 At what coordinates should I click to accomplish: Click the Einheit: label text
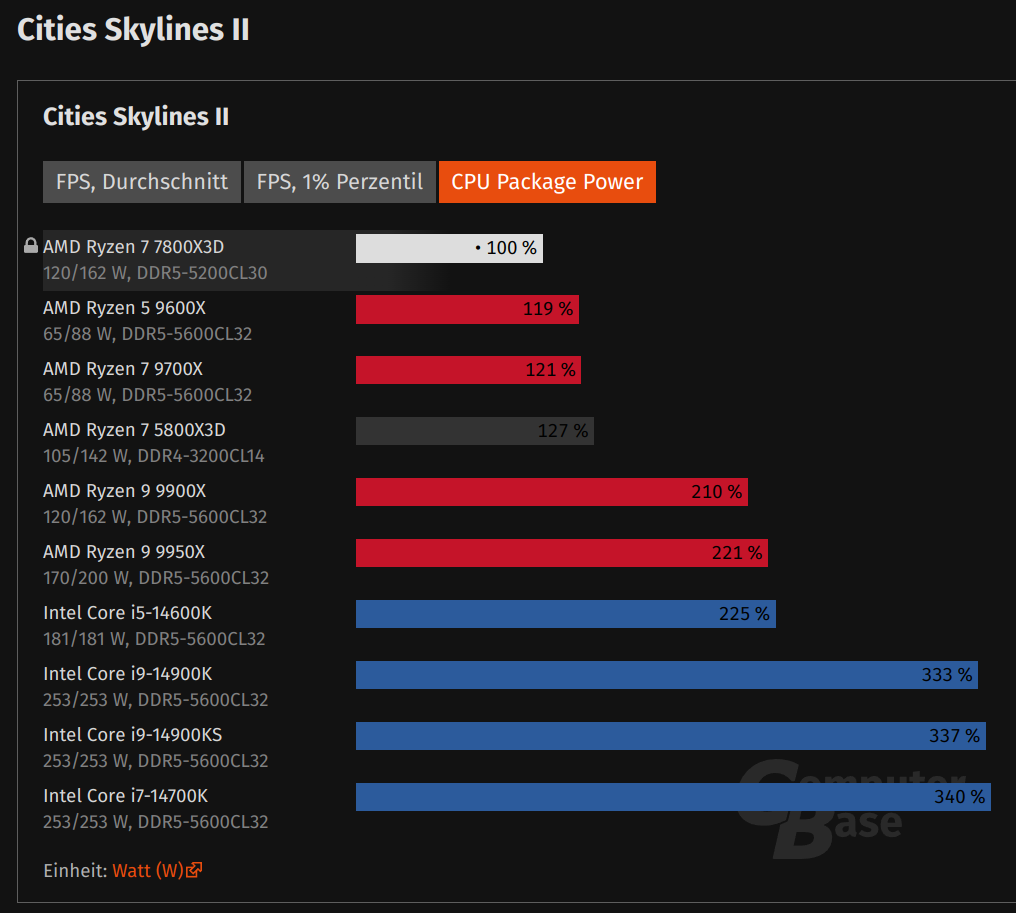75,870
